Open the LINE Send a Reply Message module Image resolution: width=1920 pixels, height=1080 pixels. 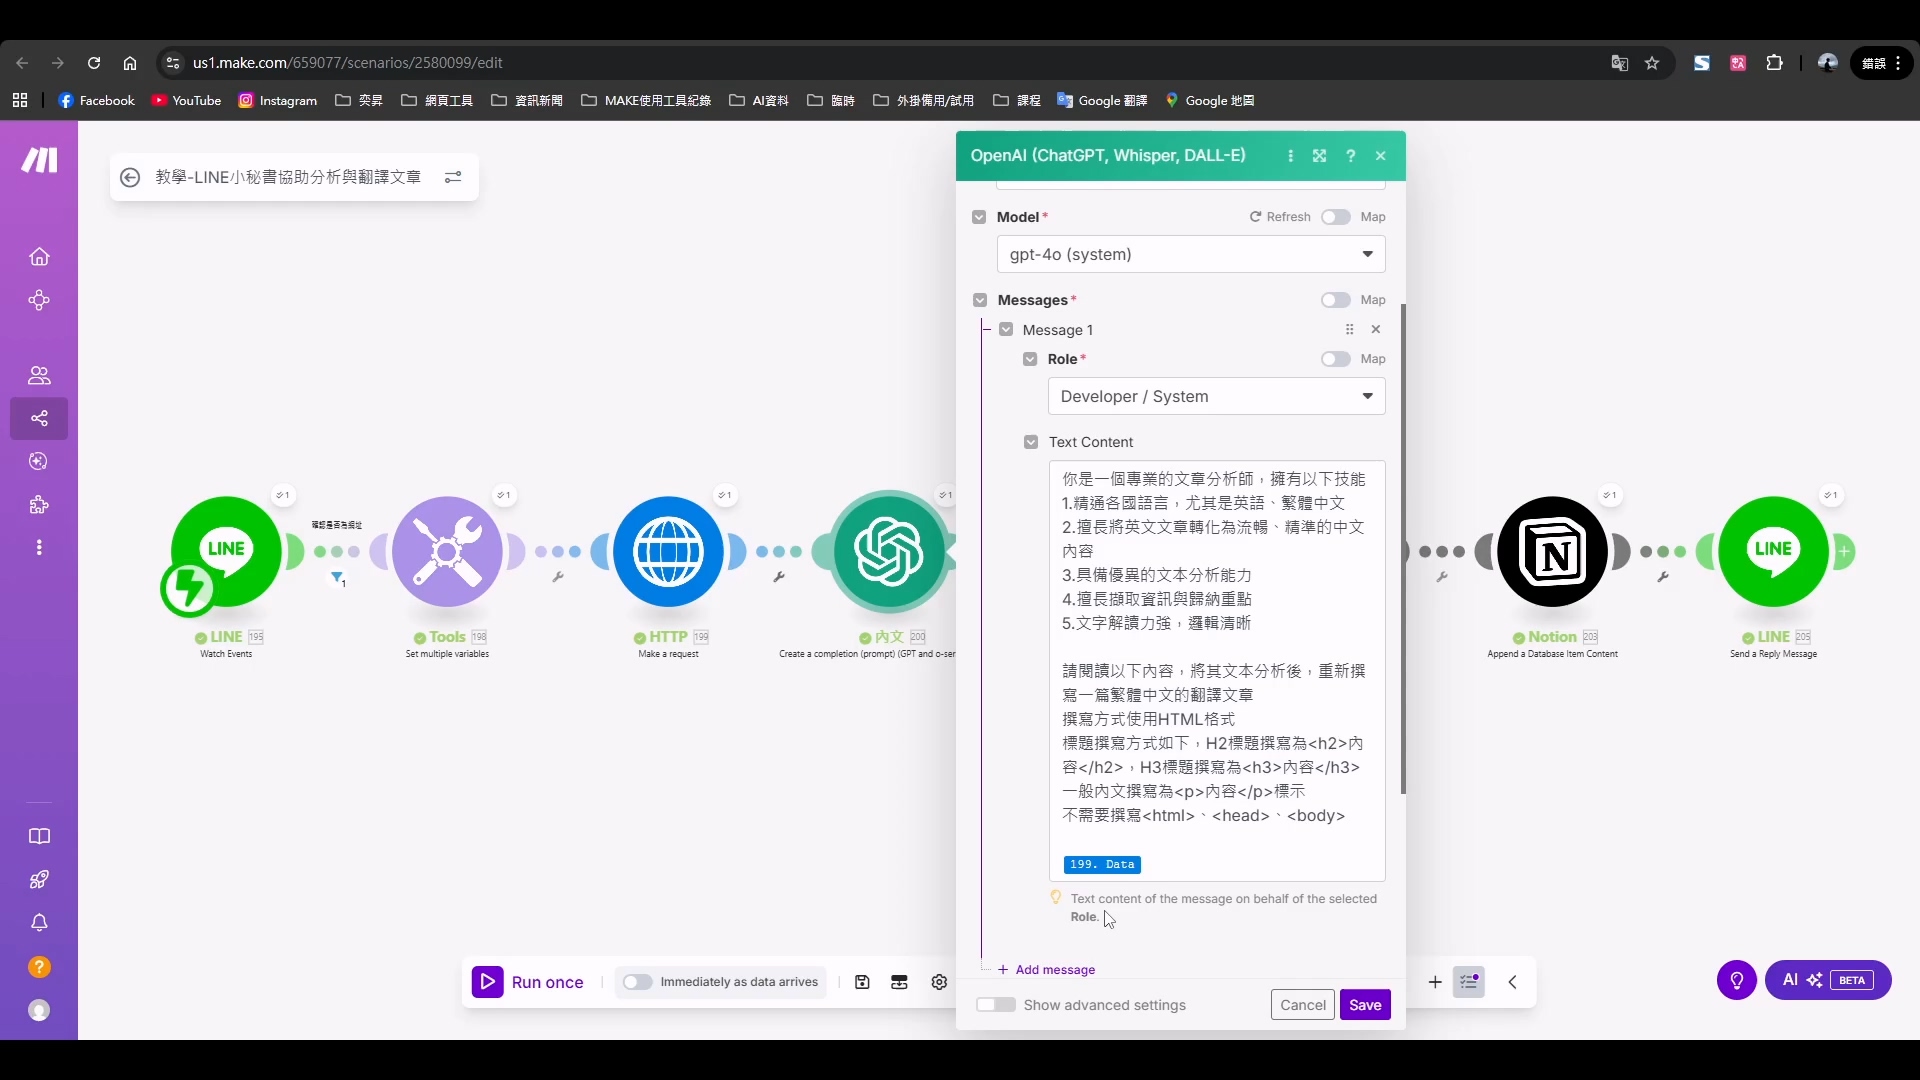pos(1773,551)
